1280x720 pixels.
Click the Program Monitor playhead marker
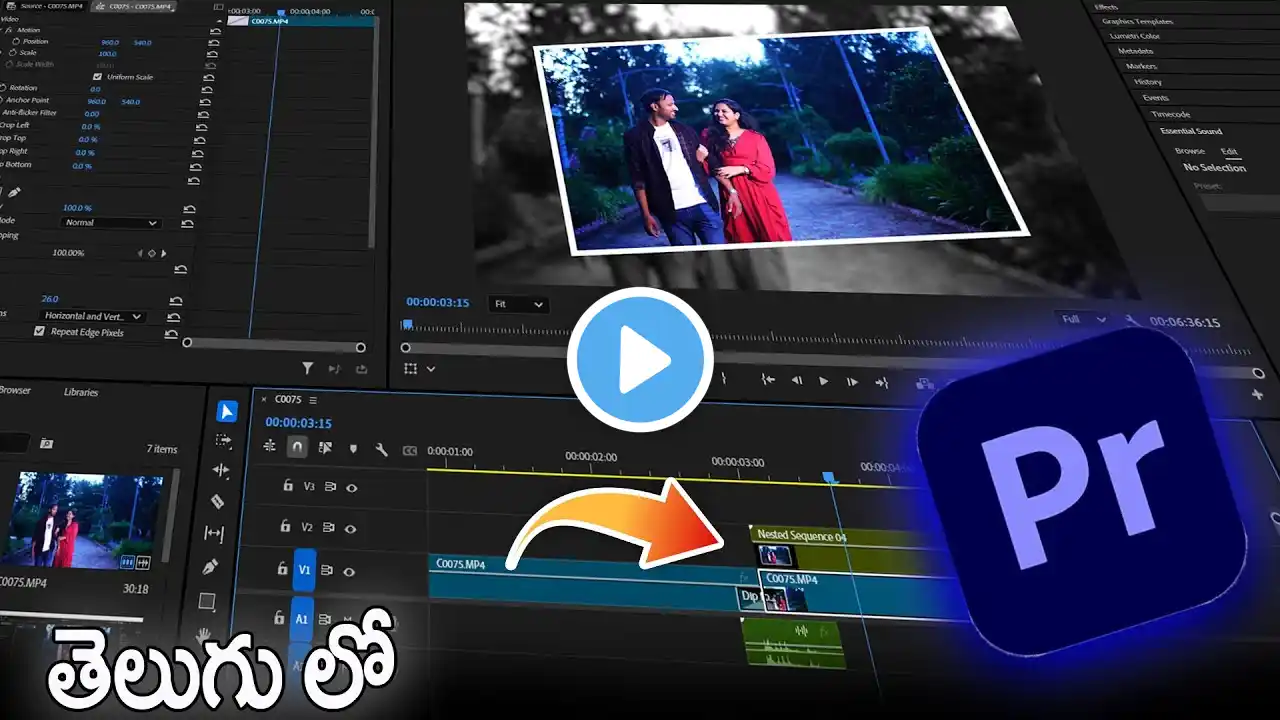tap(407, 324)
